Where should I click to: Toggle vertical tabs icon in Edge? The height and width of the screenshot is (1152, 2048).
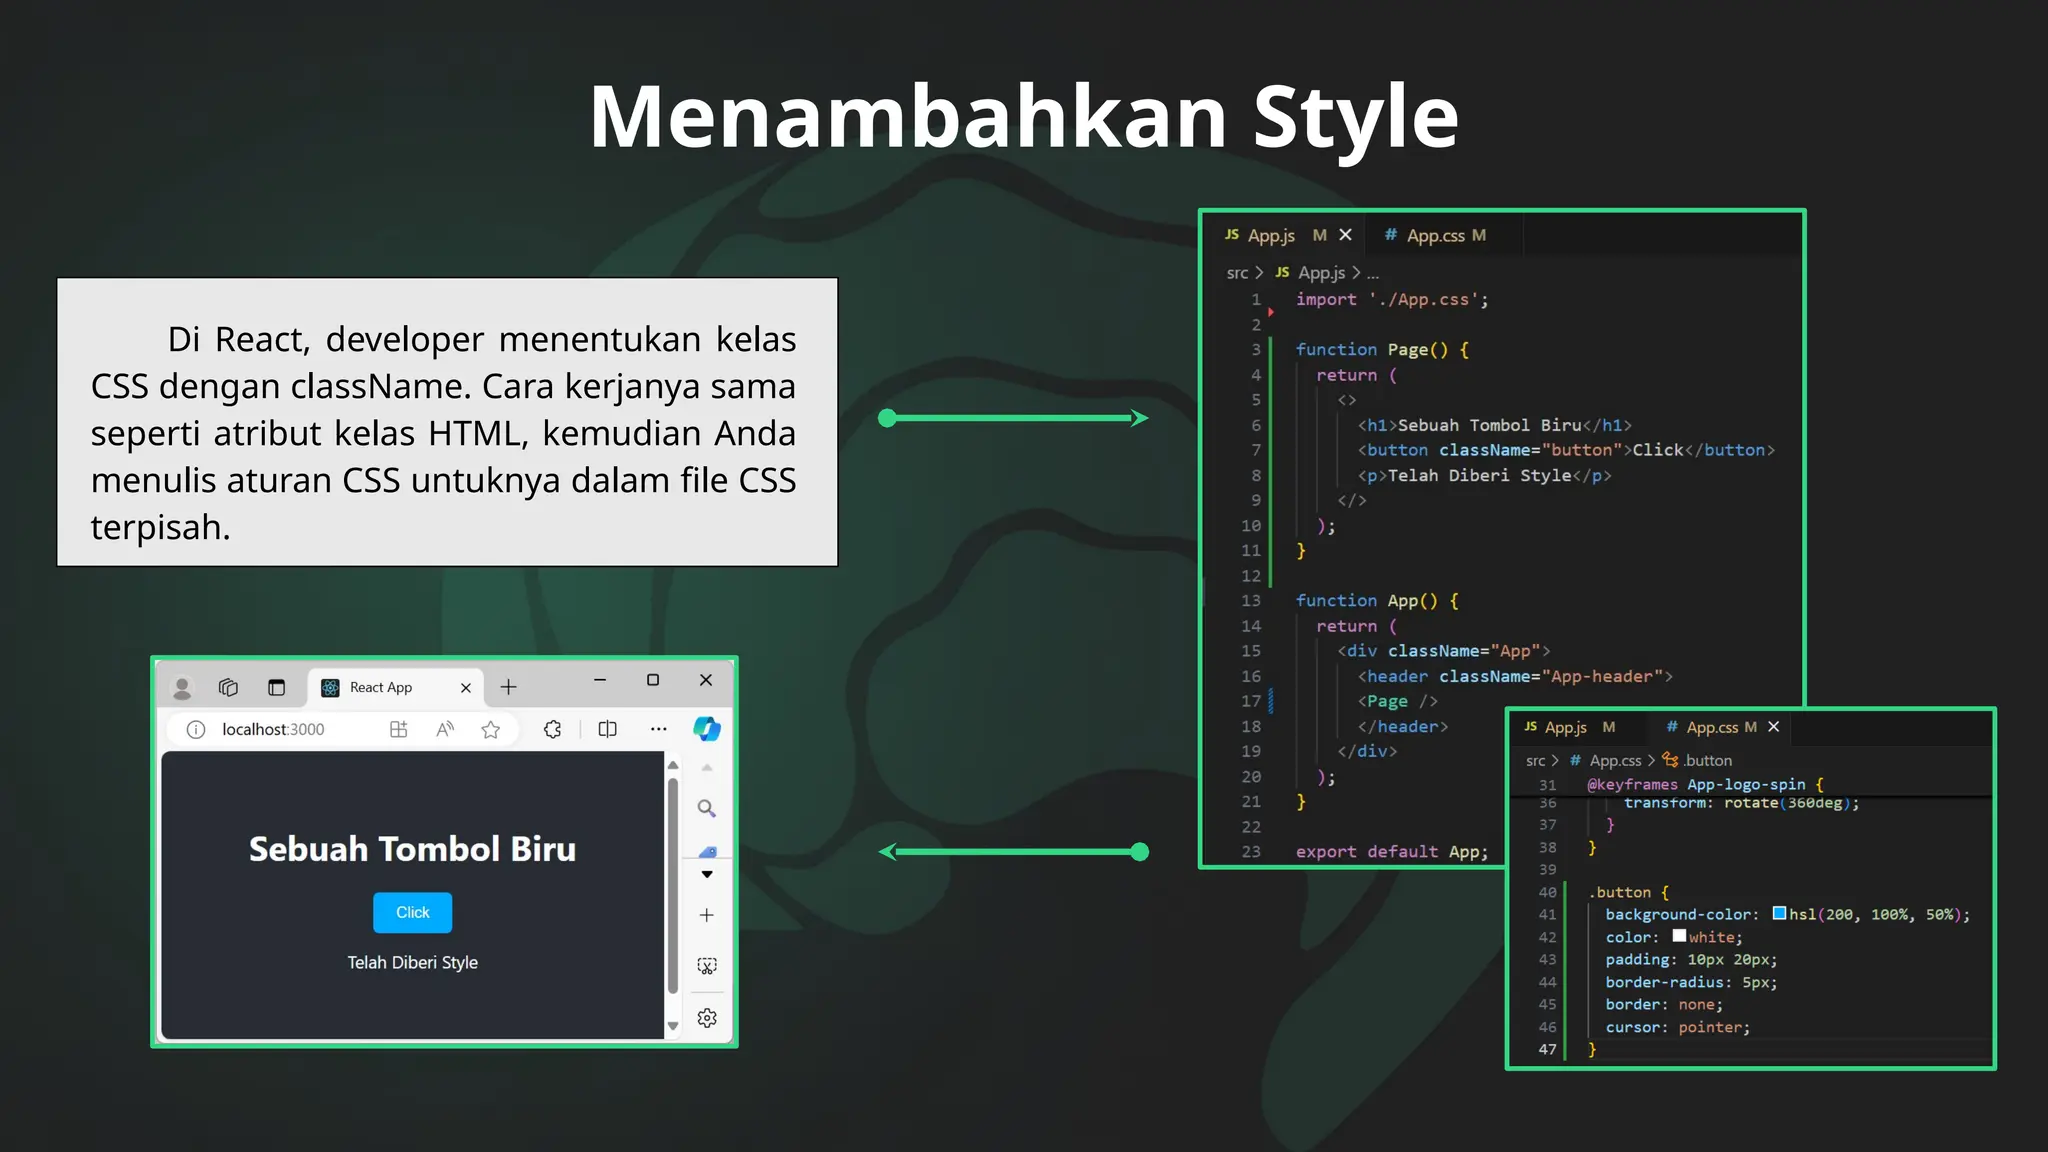(277, 688)
